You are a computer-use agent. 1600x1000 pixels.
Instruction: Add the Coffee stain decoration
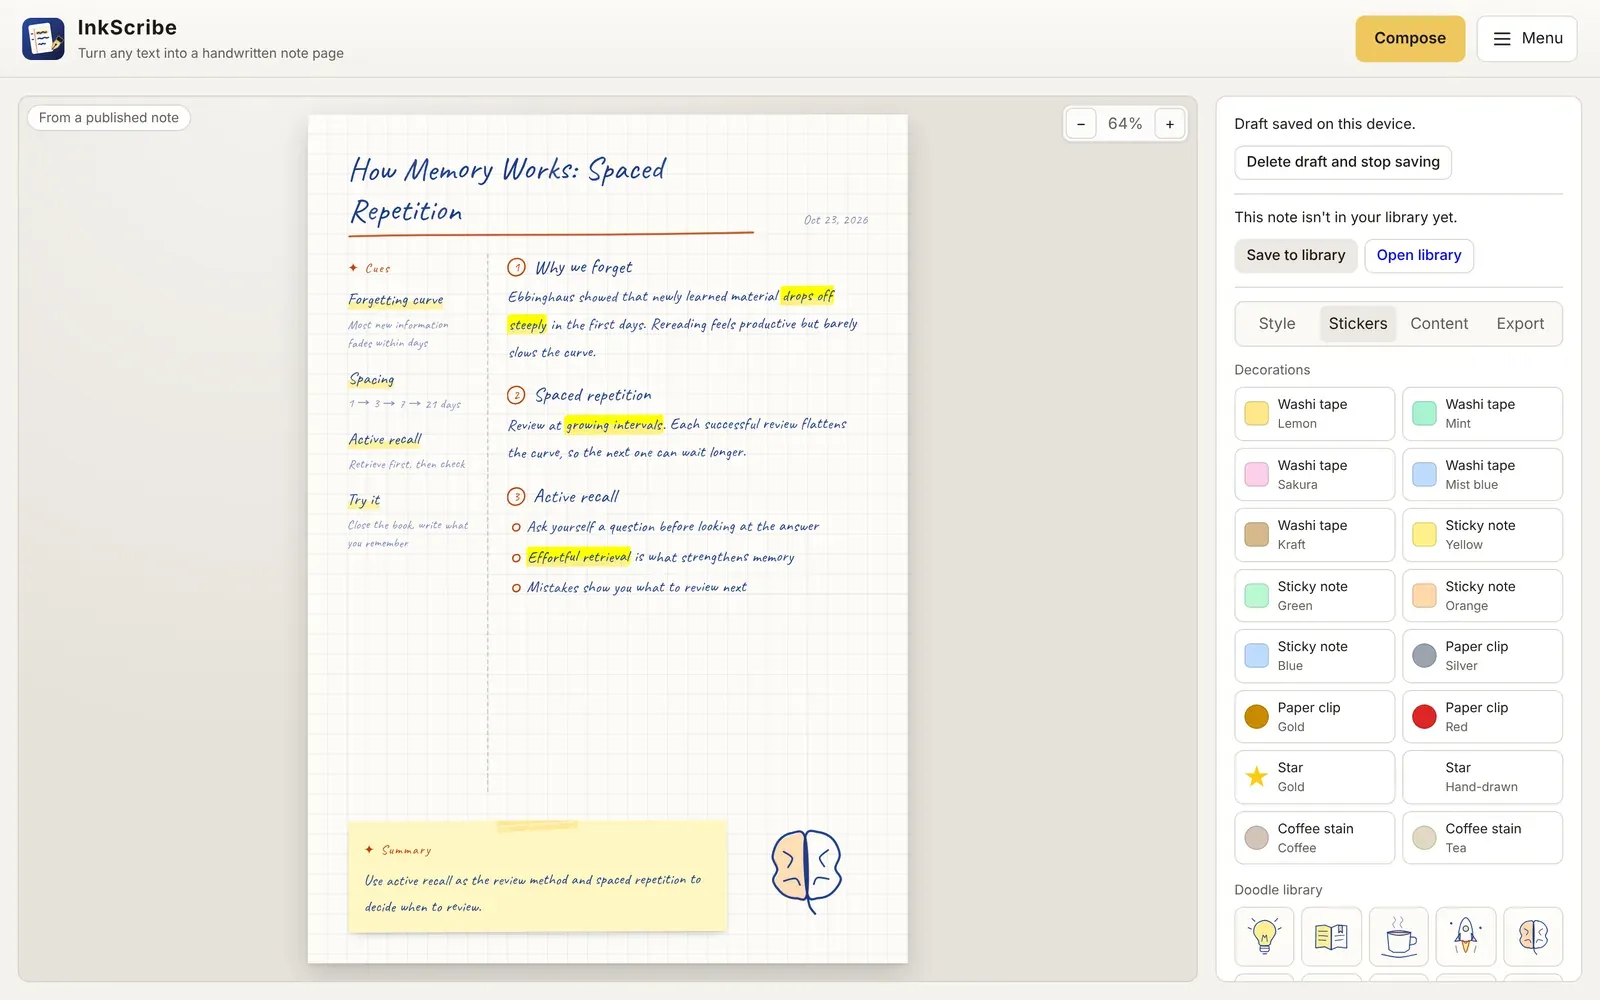click(1314, 838)
